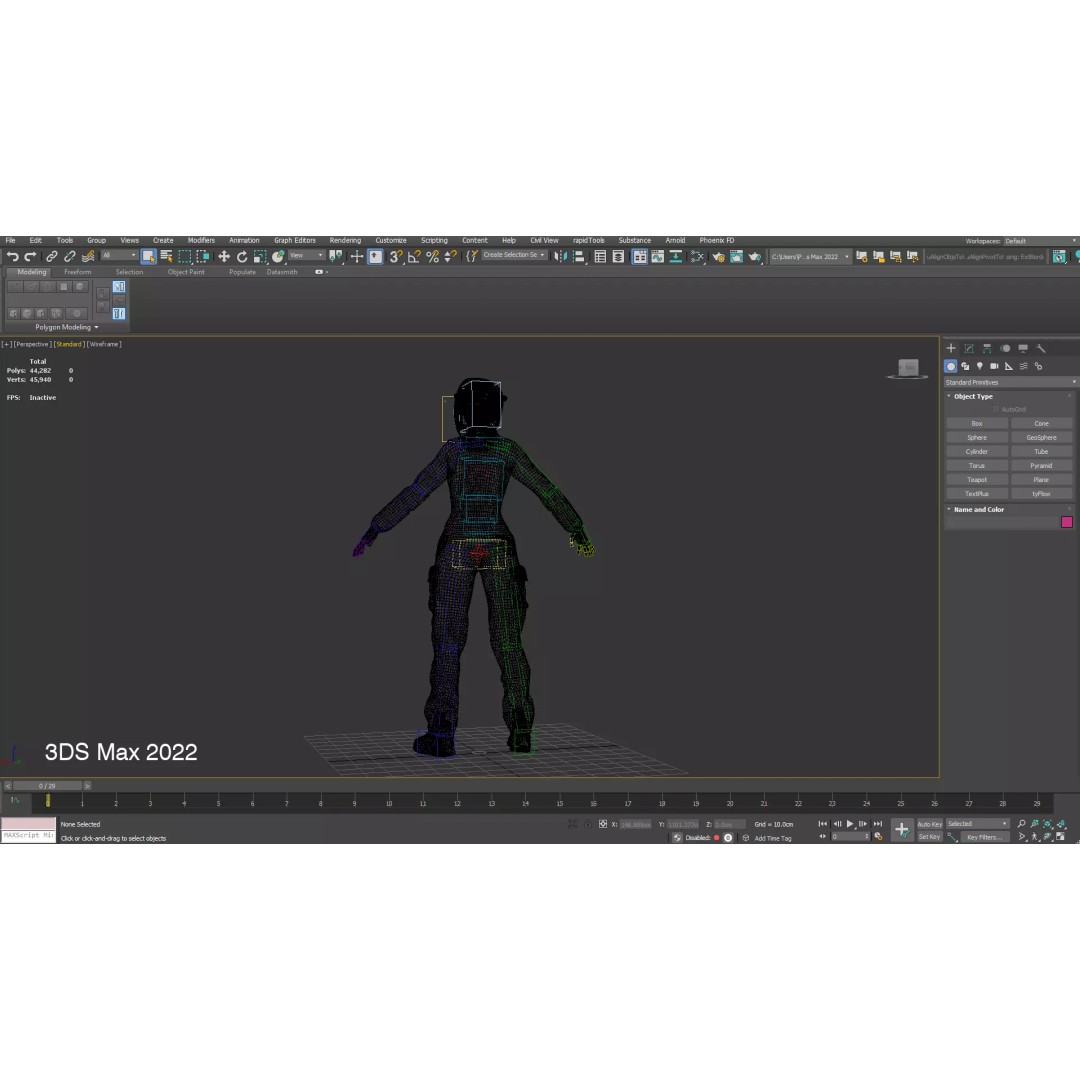1080x1080 pixels.
Task: Expand the Polygon Modeling panel
Action: 67,327
